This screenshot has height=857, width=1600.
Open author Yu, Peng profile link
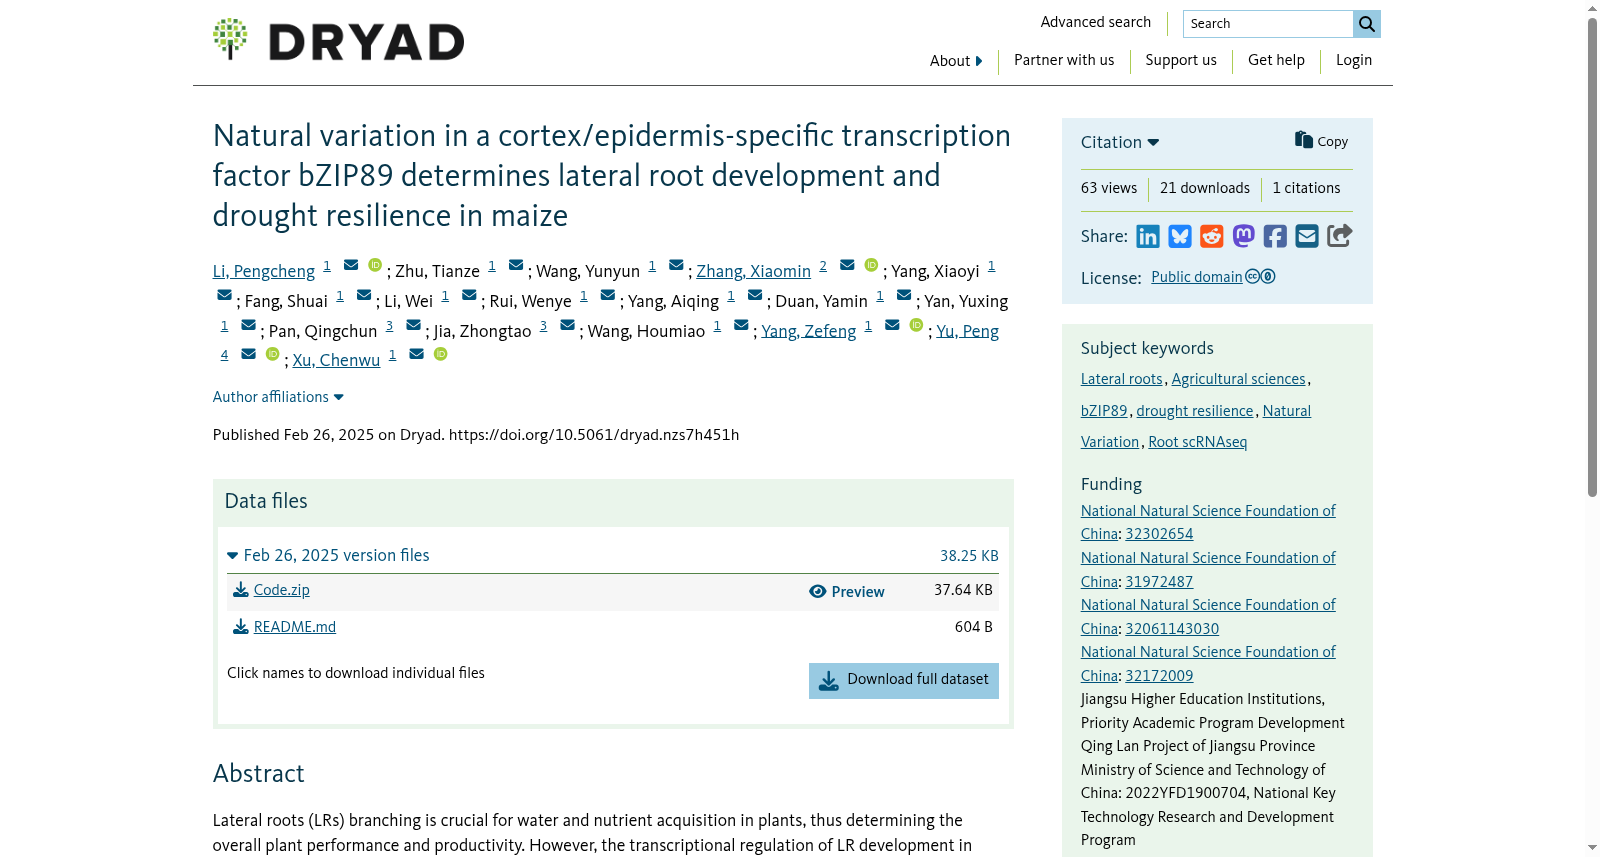click(x=967, y=331)
